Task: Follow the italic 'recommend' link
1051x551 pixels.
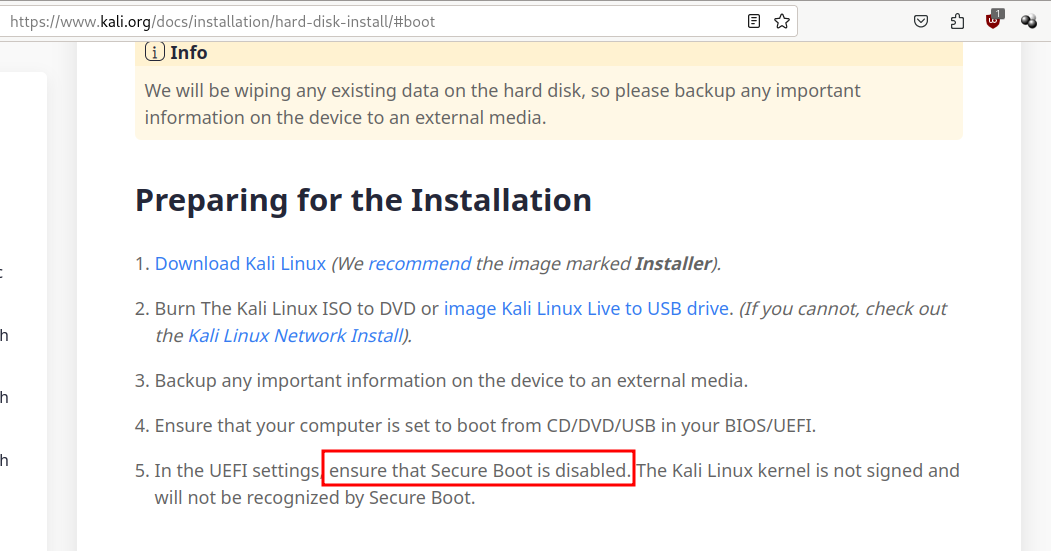Action: pos(419,263)
